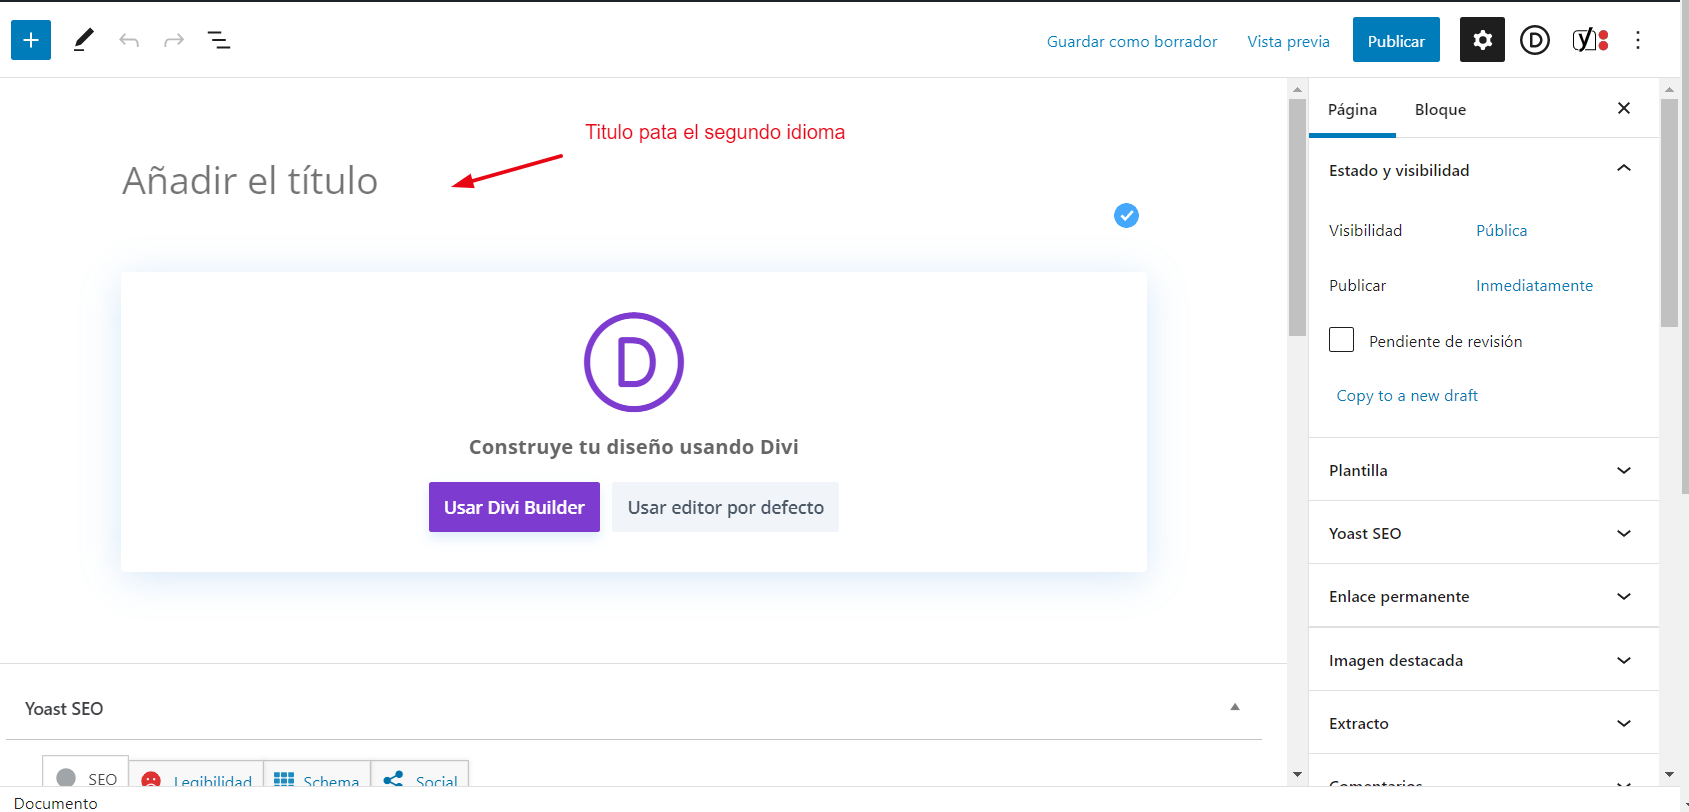Click the editor content vertical scrollbar thumb
1689x812 pixels.
pyautogui.click(x=1297, y=217)
